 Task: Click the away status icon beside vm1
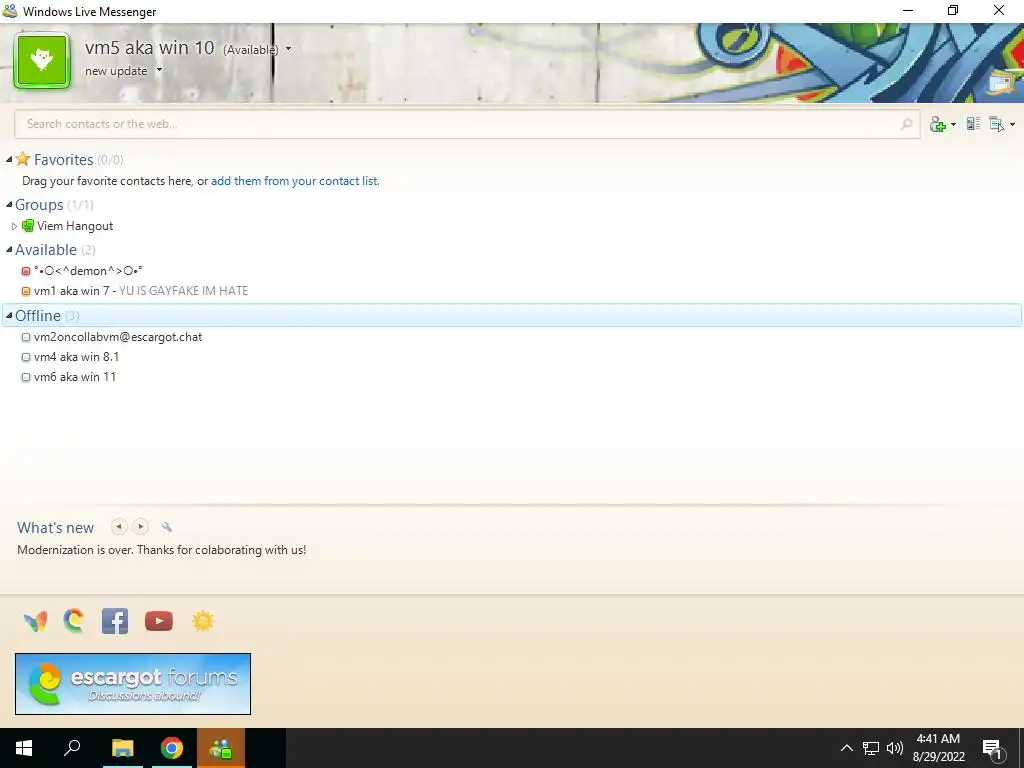[26, 291]
